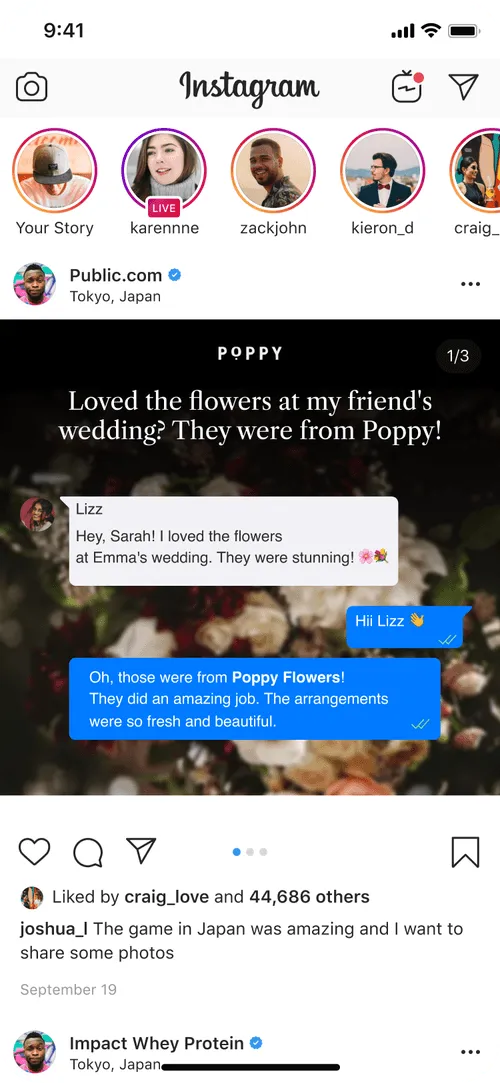Like the Public.com post with heart icon
The image size is (500, 1083).
coord(35,851)
